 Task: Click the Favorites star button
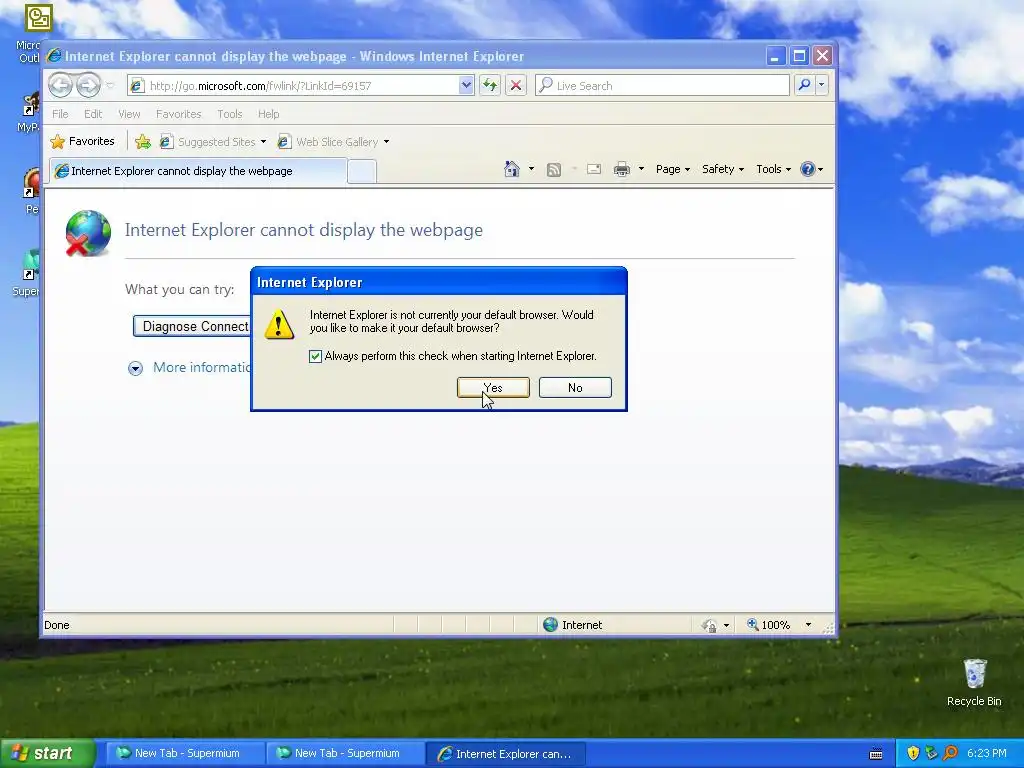pyautogui.click(x=82, y=141)
